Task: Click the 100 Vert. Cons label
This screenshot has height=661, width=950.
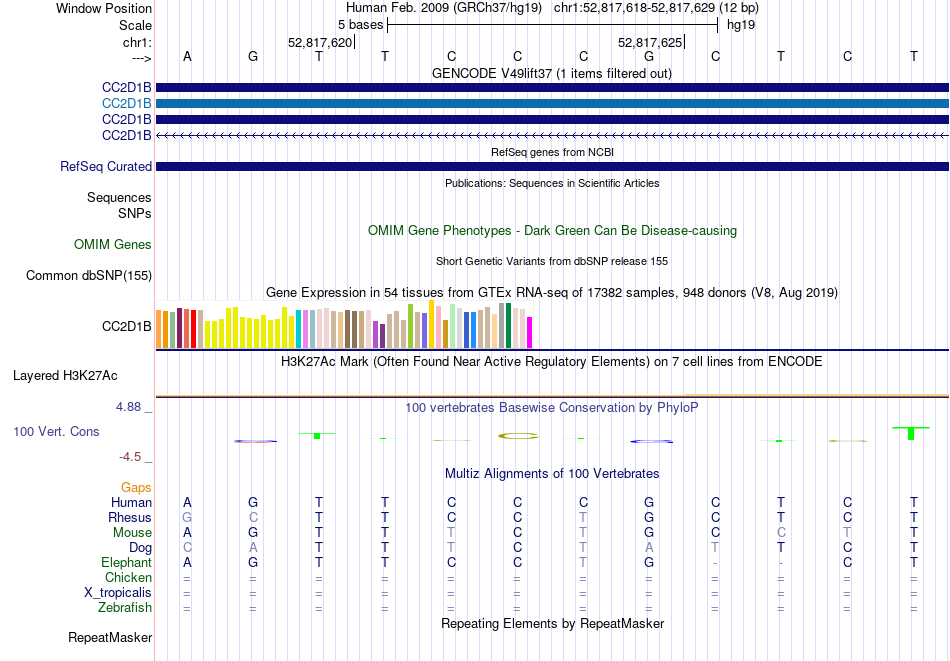Action: (x=56, y=432)
